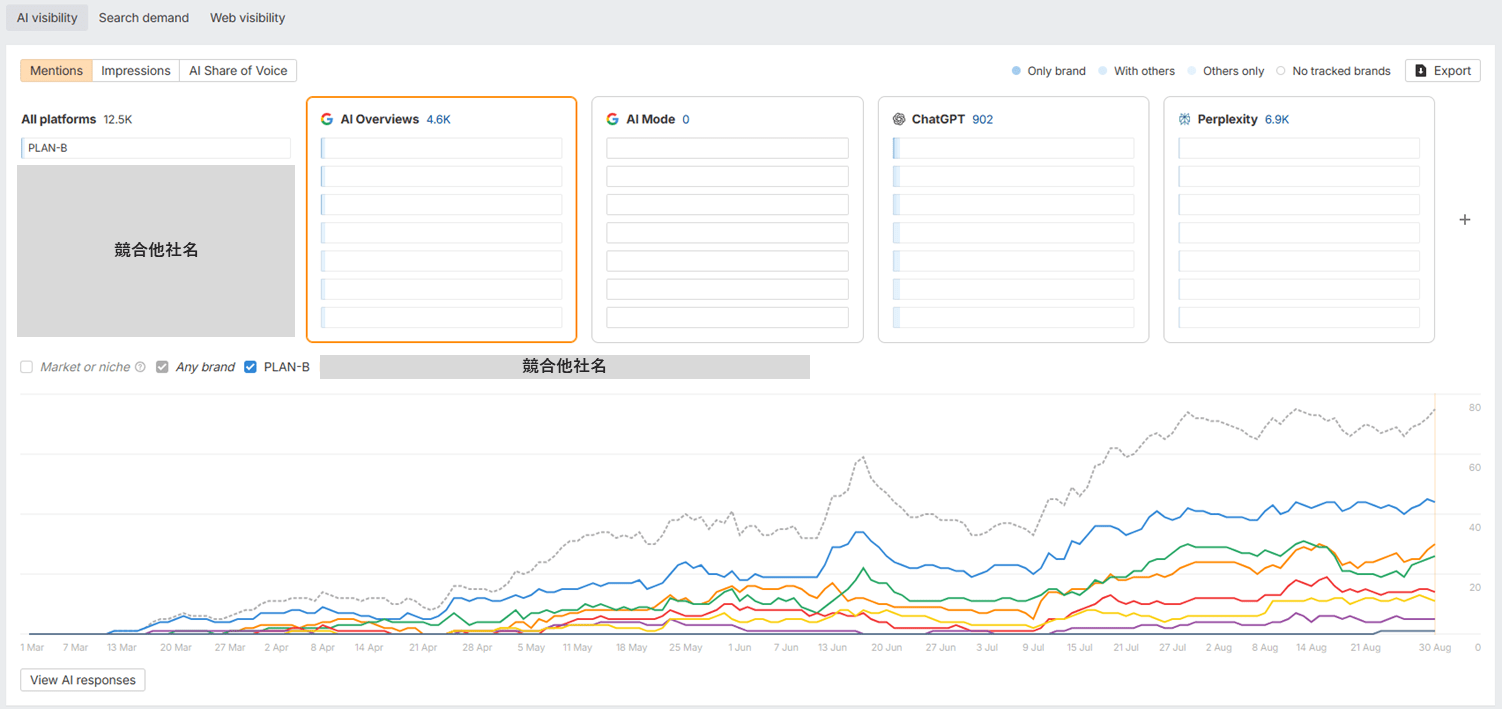Click the Export button
The width and height of the screenshot is (1502, 709).
pyautogui.click(x=1443, y=71)
